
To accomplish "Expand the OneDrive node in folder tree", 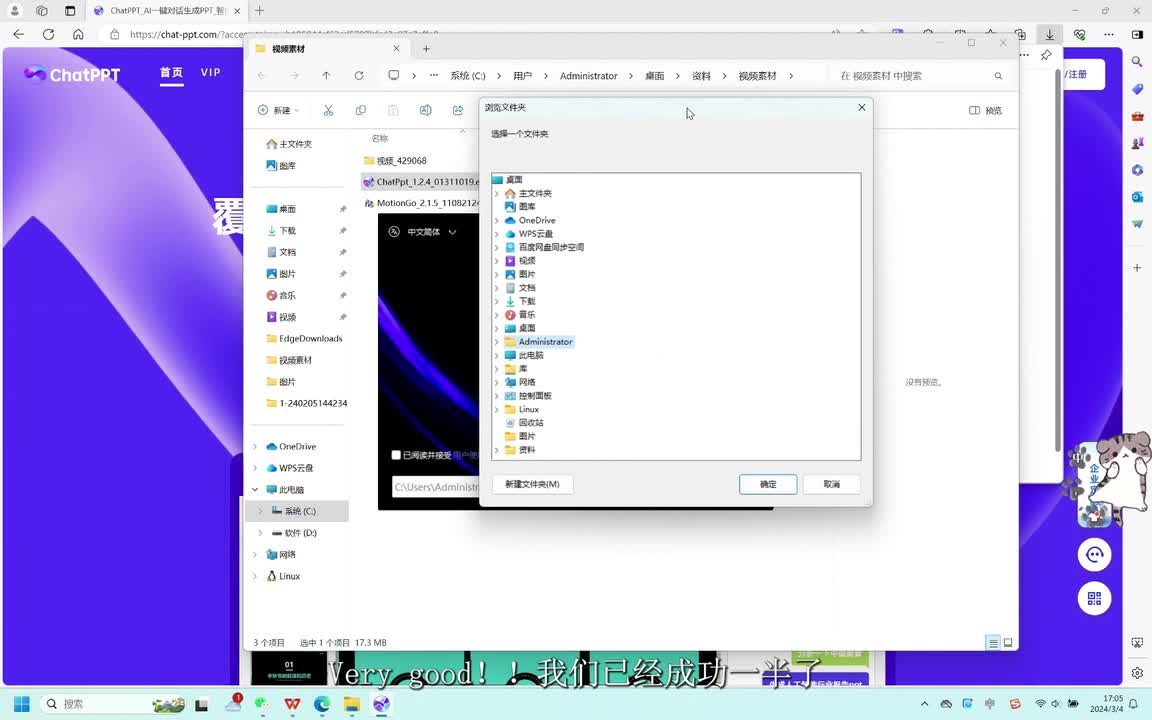I will (x=497, y=221).
